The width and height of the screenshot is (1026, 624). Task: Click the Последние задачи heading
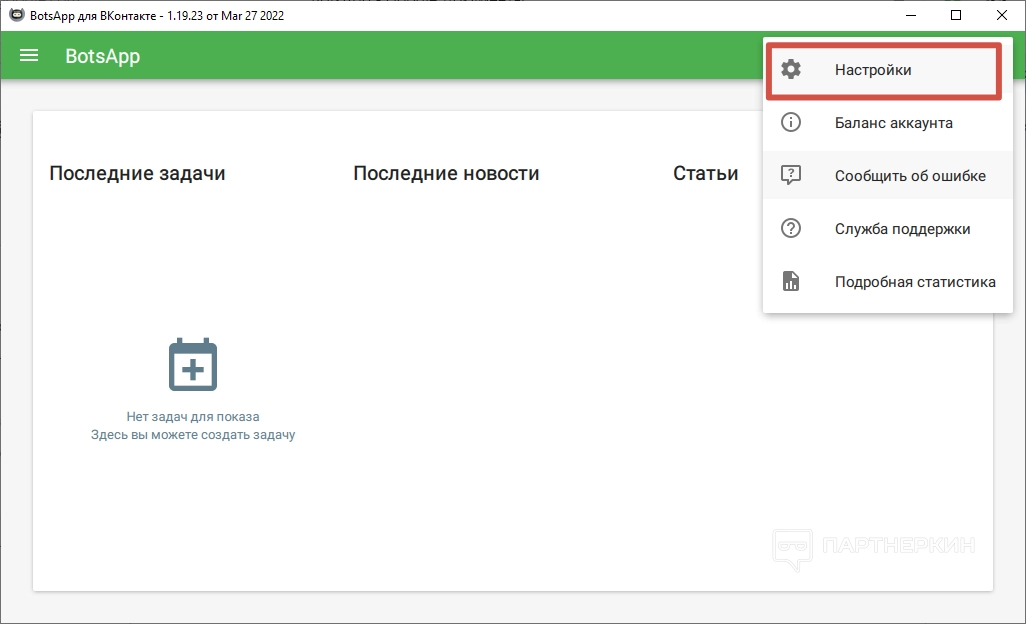pyautogui.click(x=137, y=173)
